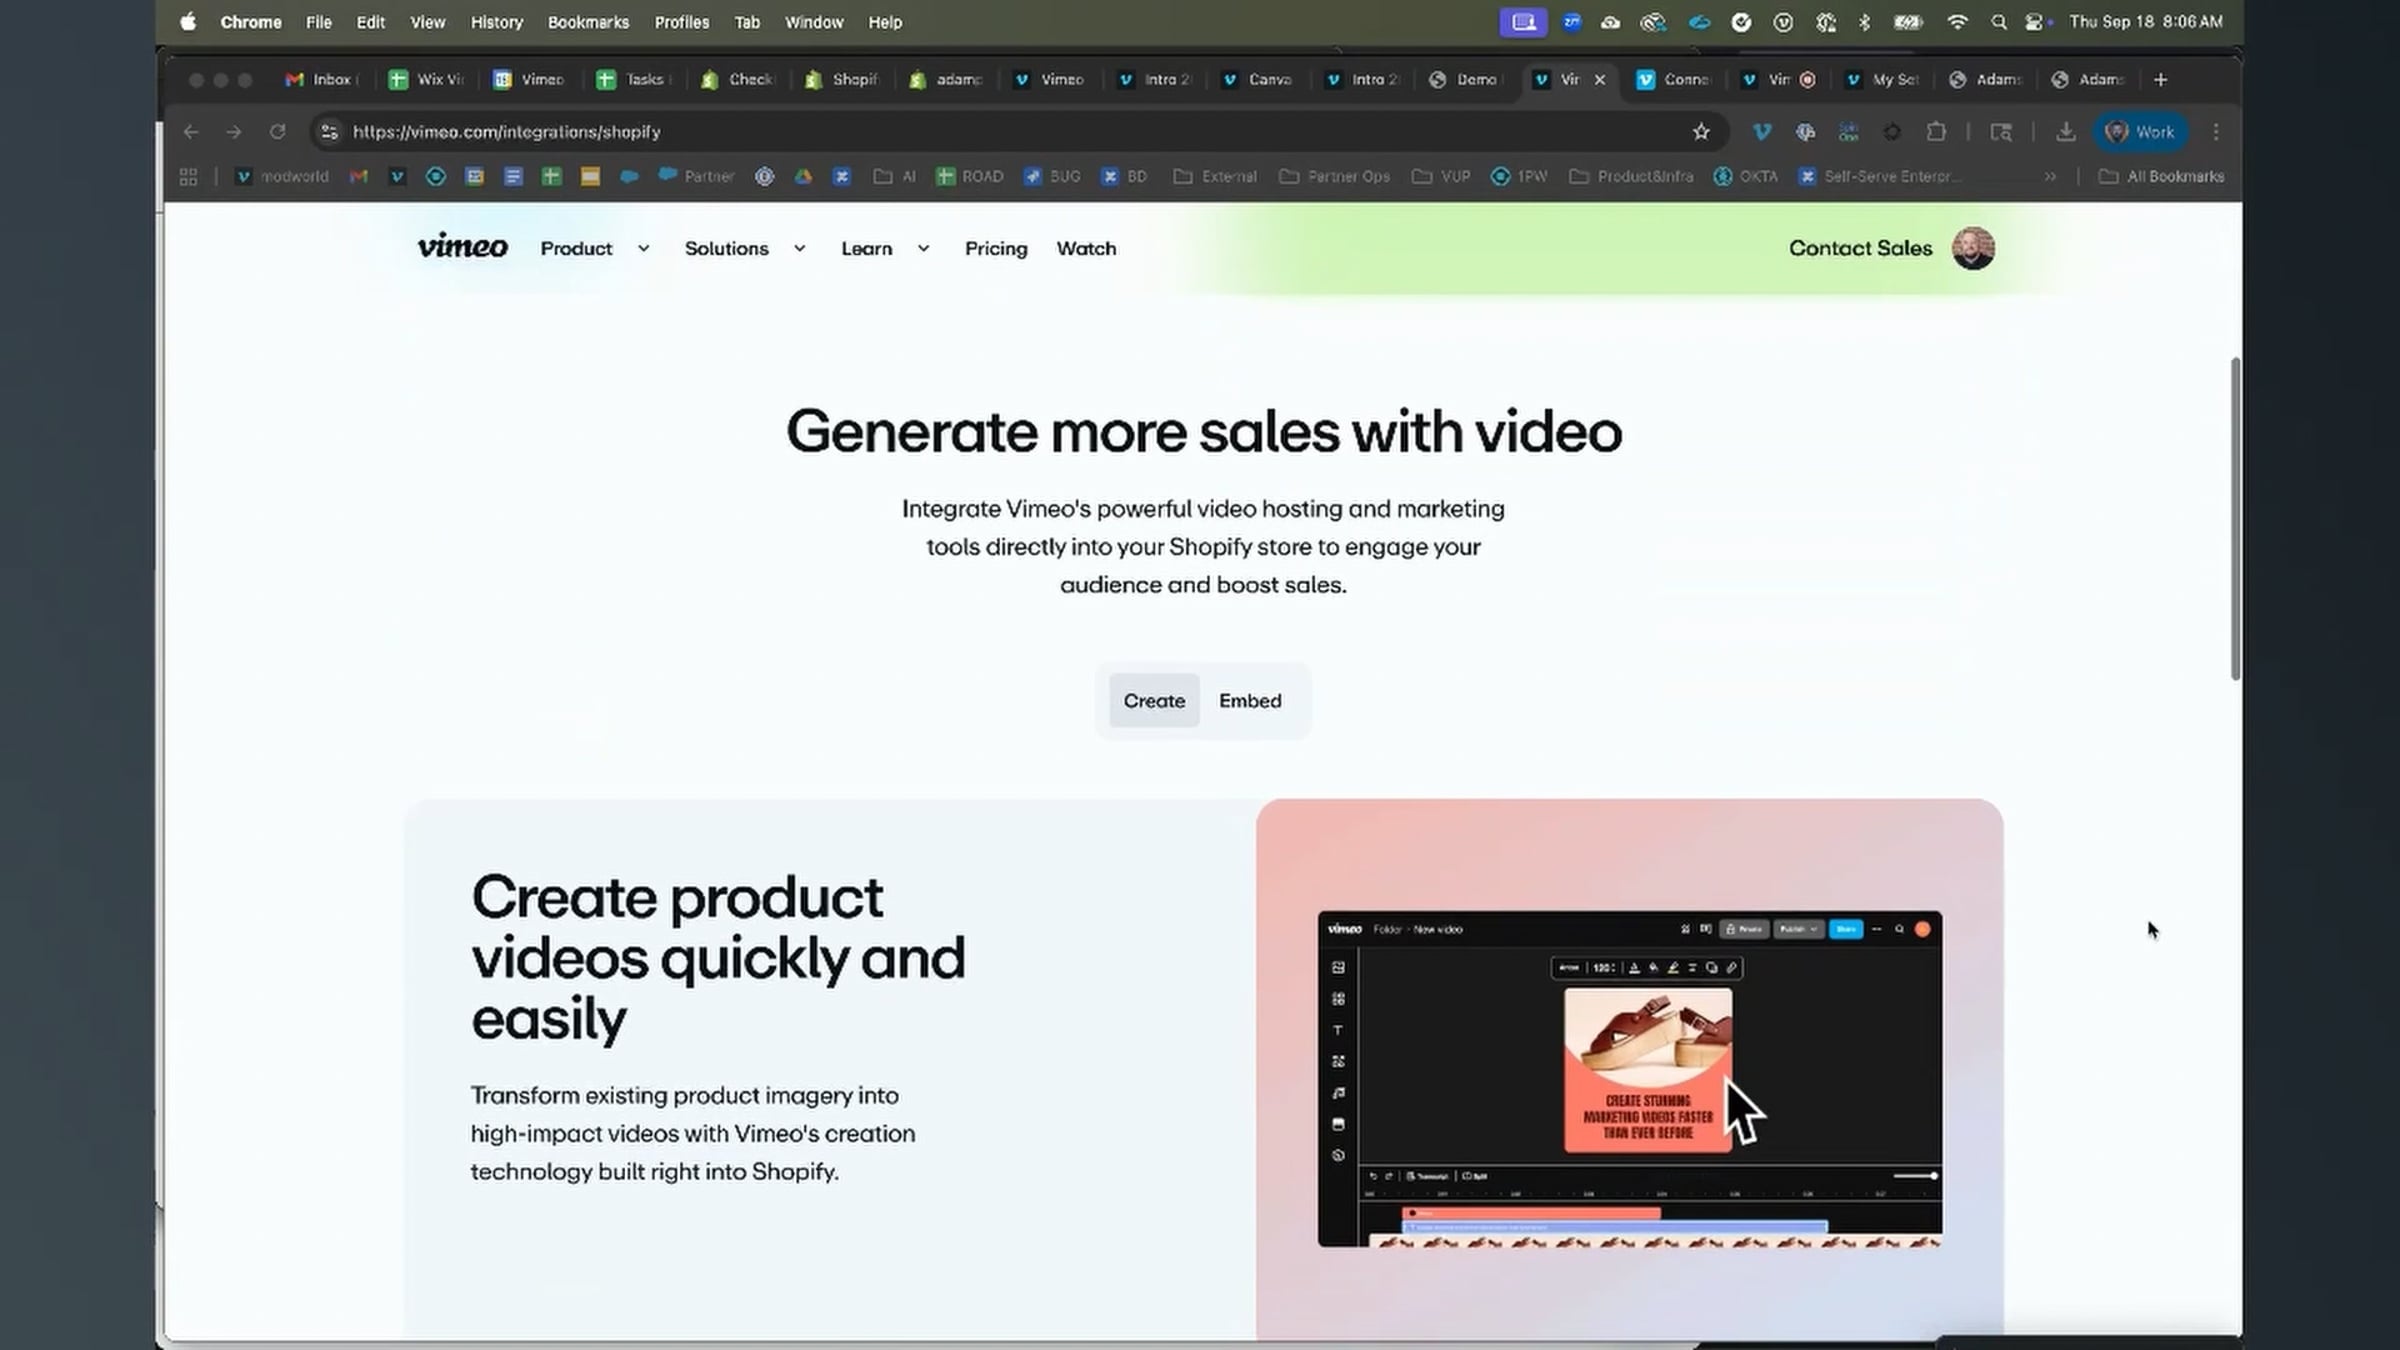
Task: Open the Apple menu
Action: (x=188, y=22)
